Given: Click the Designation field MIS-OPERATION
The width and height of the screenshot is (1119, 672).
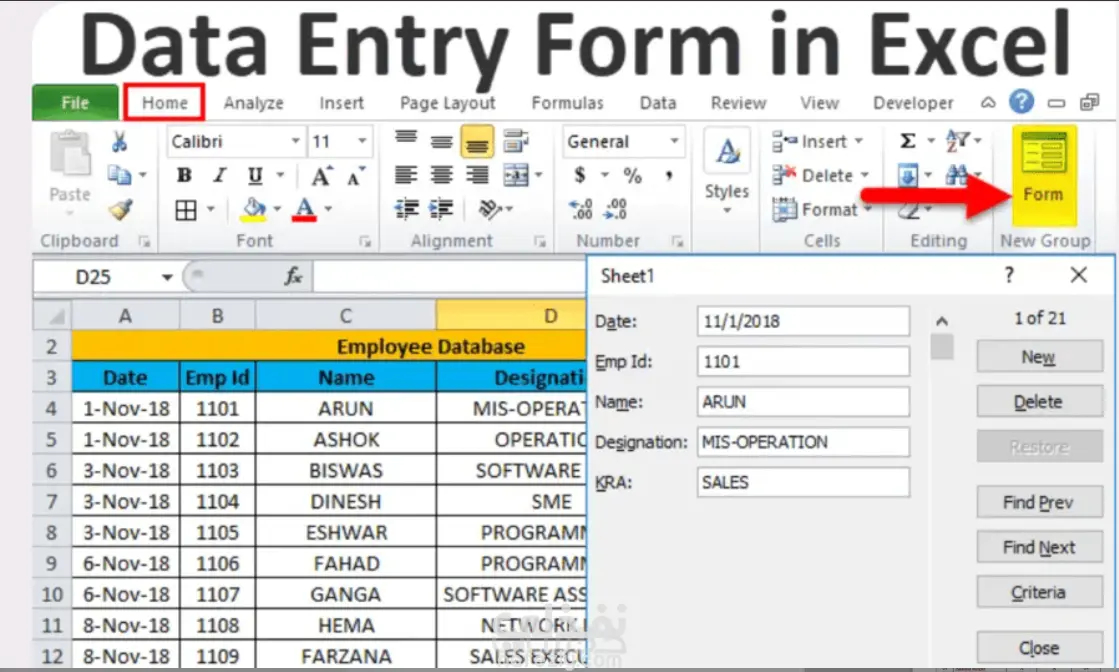Looking at the screenshot, I should (804, 442).
